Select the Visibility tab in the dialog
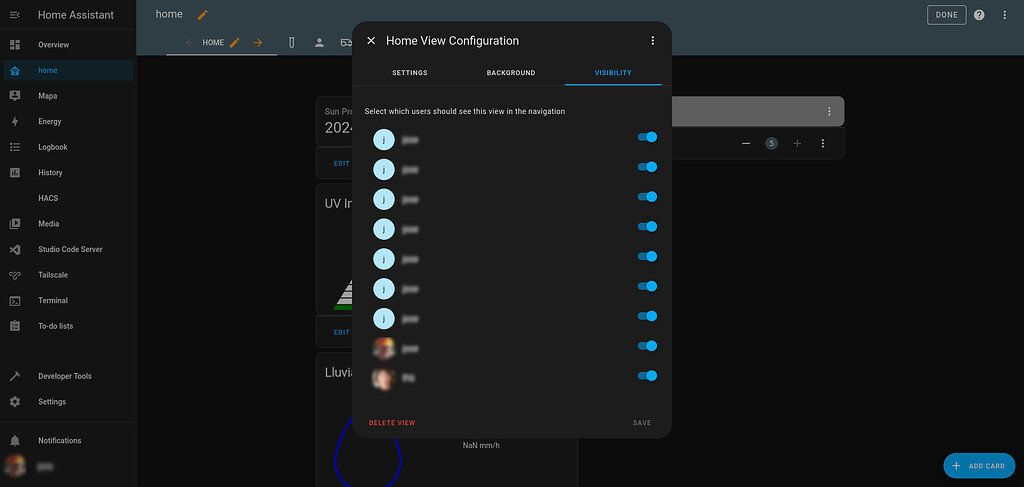Screen dimensions: 1024x487 pos(613,72)
